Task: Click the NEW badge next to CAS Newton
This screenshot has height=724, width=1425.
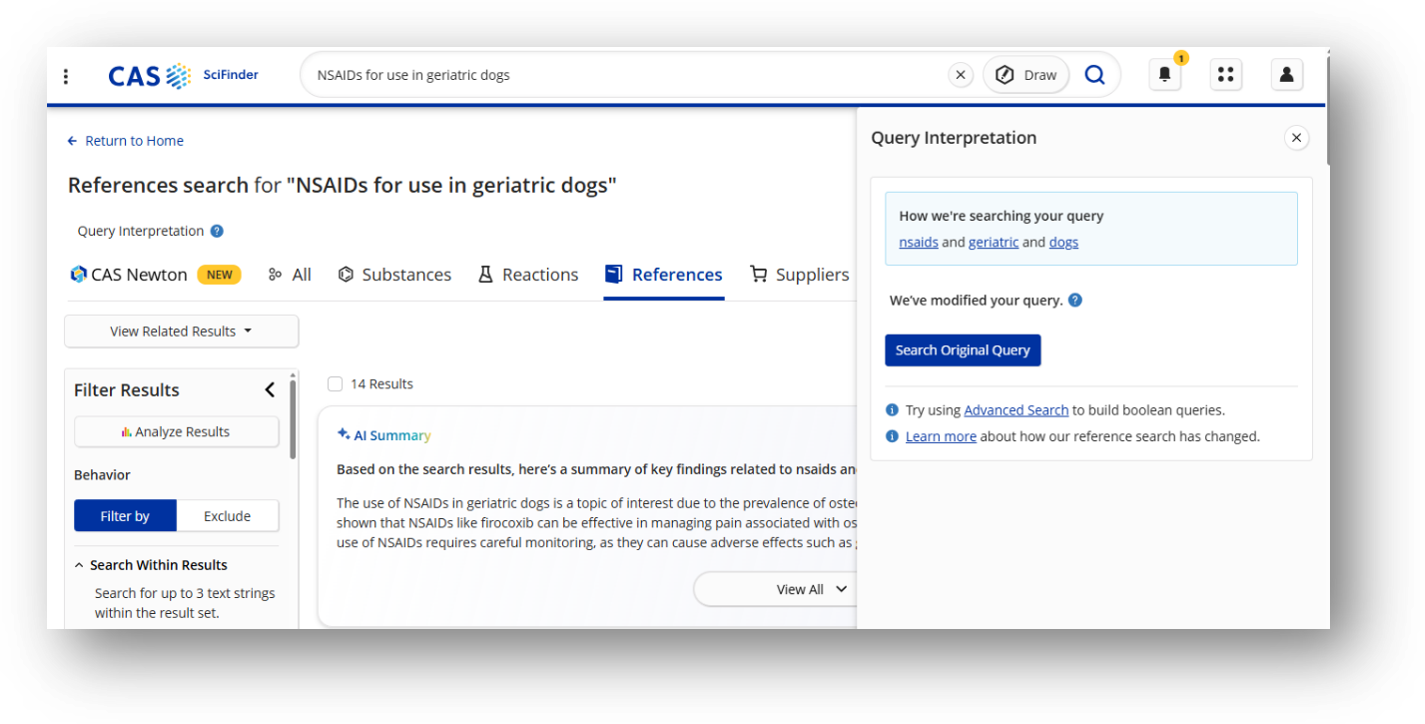Action: [219, 275]
